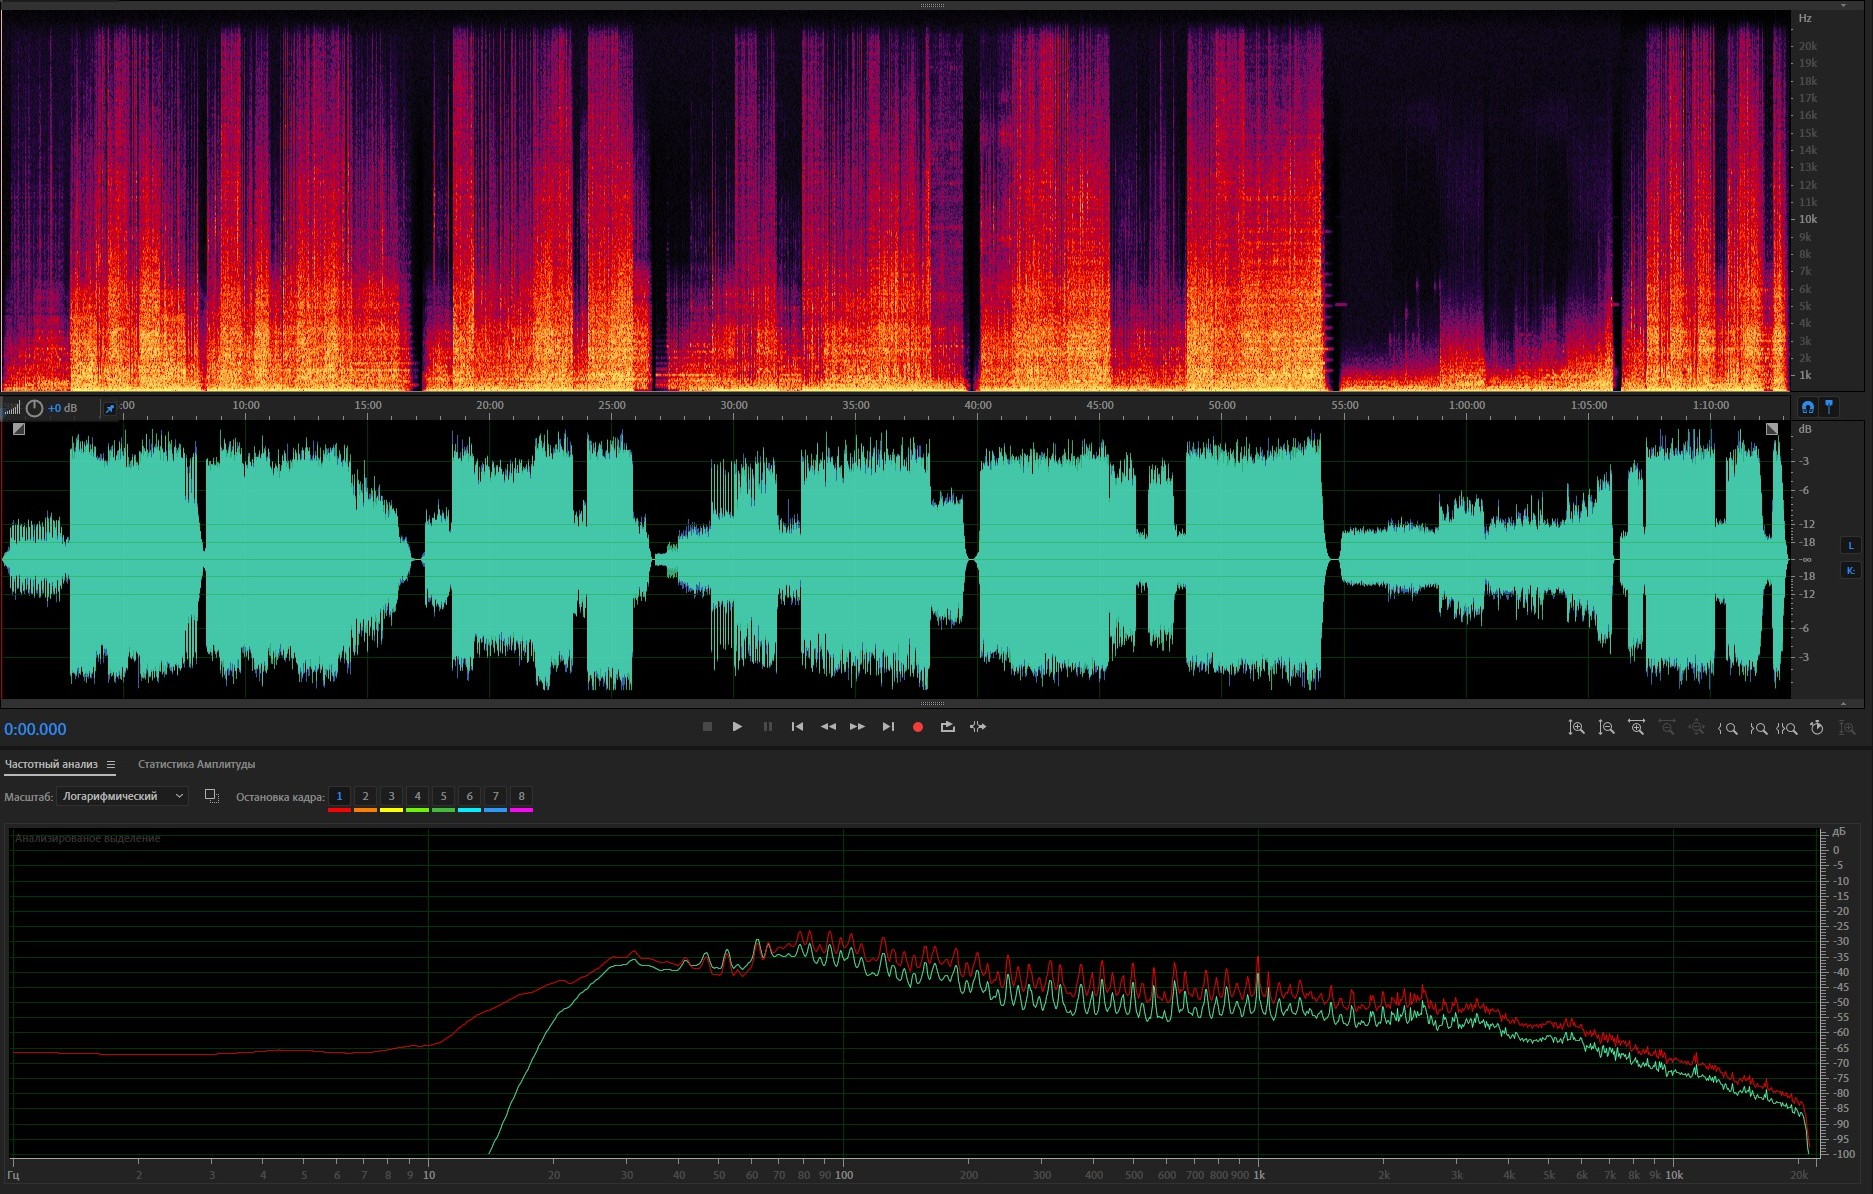
Task: Click the 0:00.000 timecode display
Action: [x=36, y=729]
